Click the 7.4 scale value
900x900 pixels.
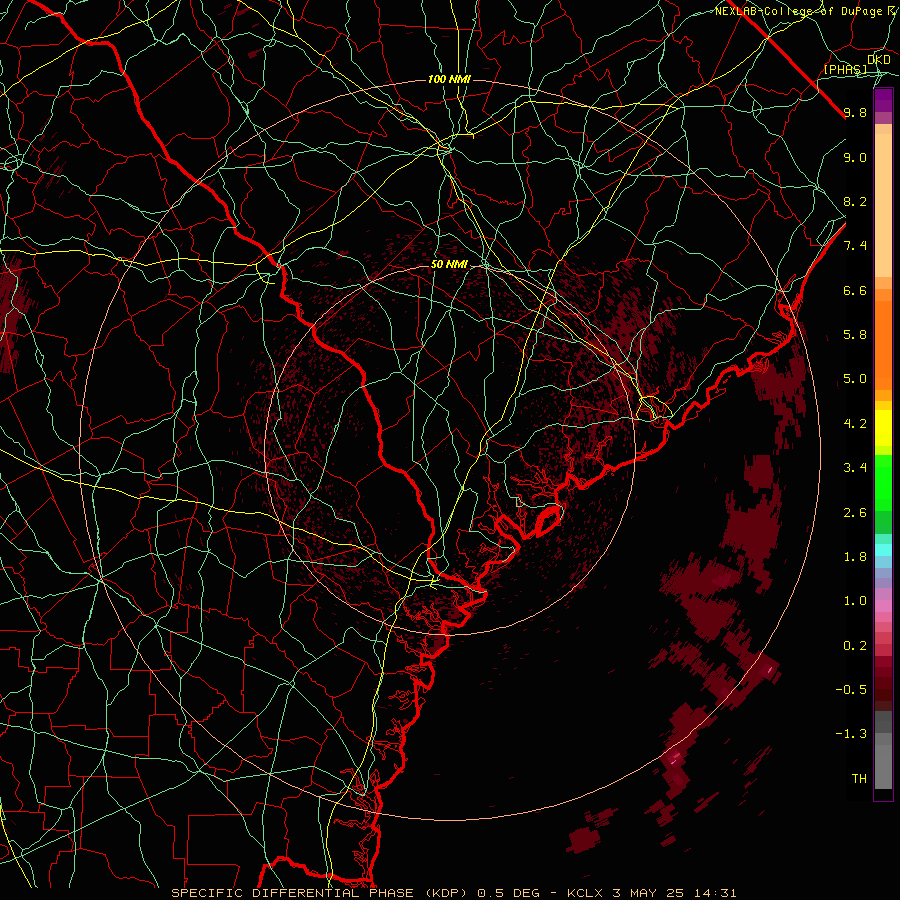pos(855,246)
